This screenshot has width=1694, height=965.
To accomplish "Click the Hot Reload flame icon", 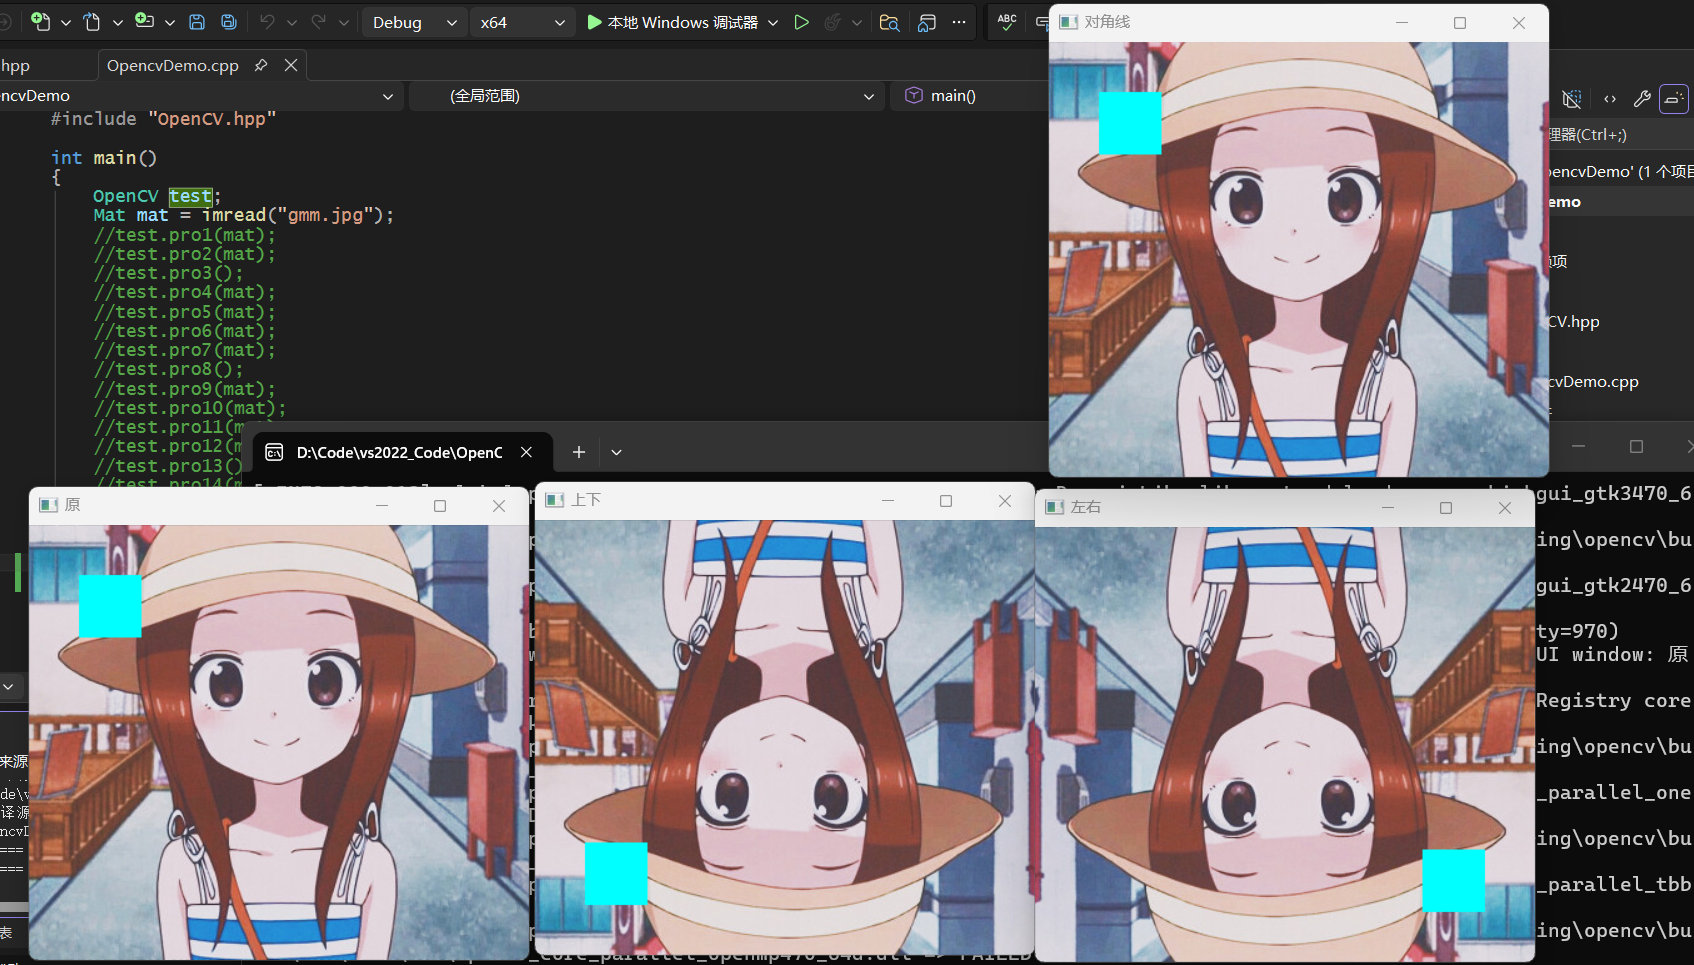I will point(832,22).
